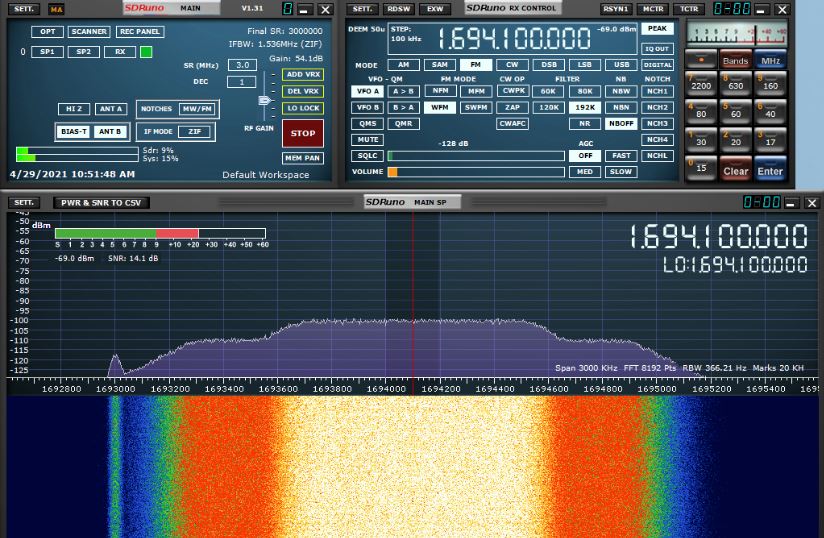Viewport: 824px width, 538px height.
Task: Open the EXW panel
Action: click(x=435, y=9)
